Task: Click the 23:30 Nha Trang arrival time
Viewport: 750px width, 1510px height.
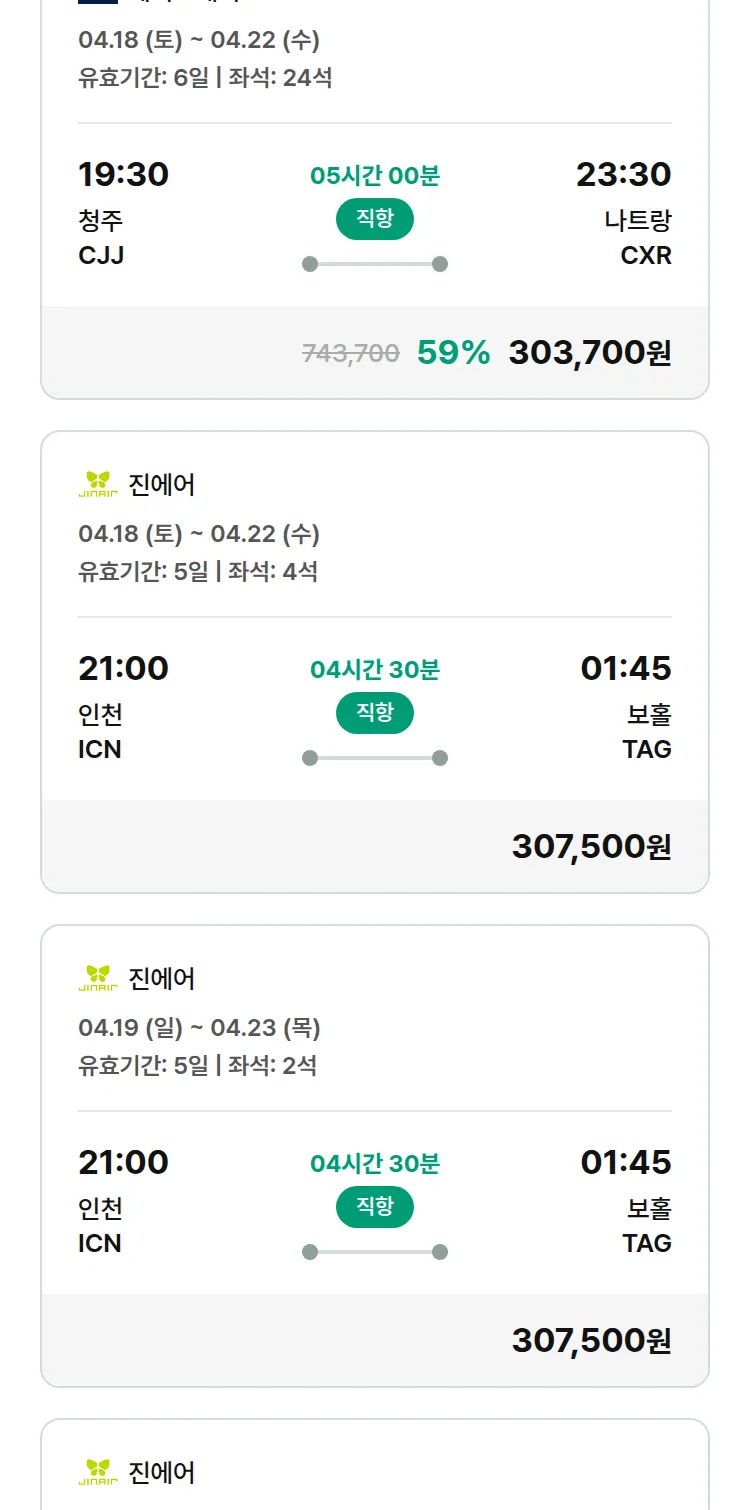Action: pos(623,175)
